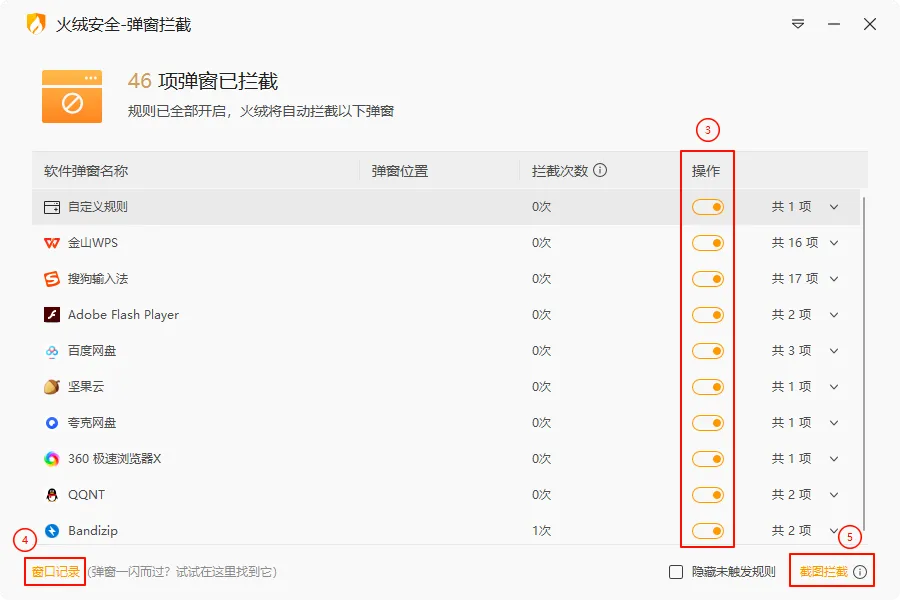This screenshot has height=600, width=900.
Task: Expand the 百度网盘 共 3 项 chevron
Action: point(834,351)
